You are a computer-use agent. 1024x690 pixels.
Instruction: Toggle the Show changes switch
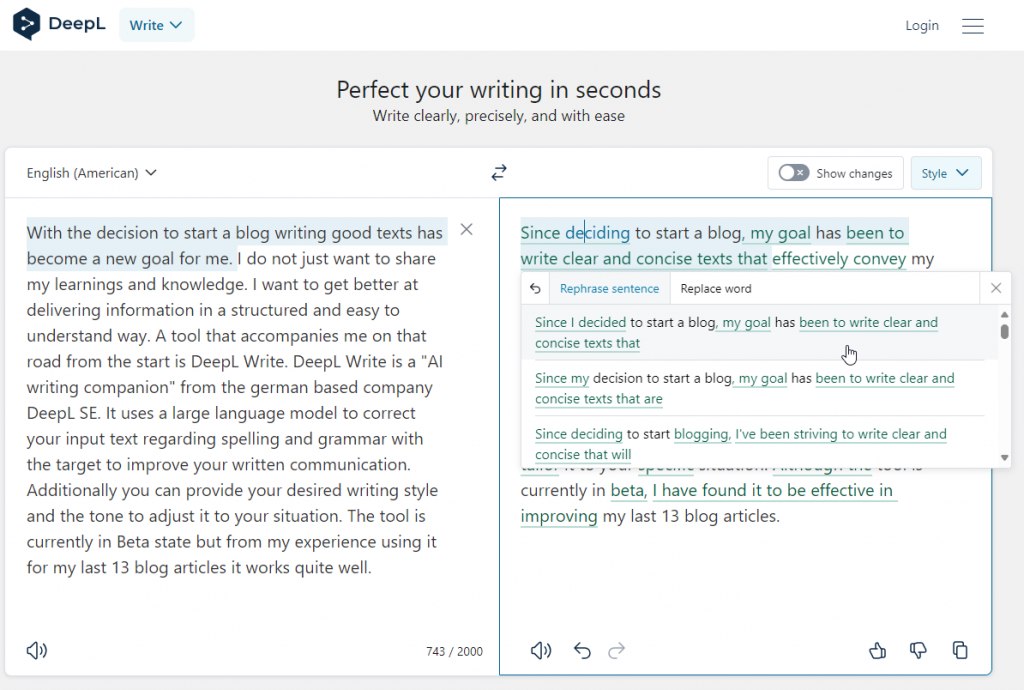pos(794,173)
